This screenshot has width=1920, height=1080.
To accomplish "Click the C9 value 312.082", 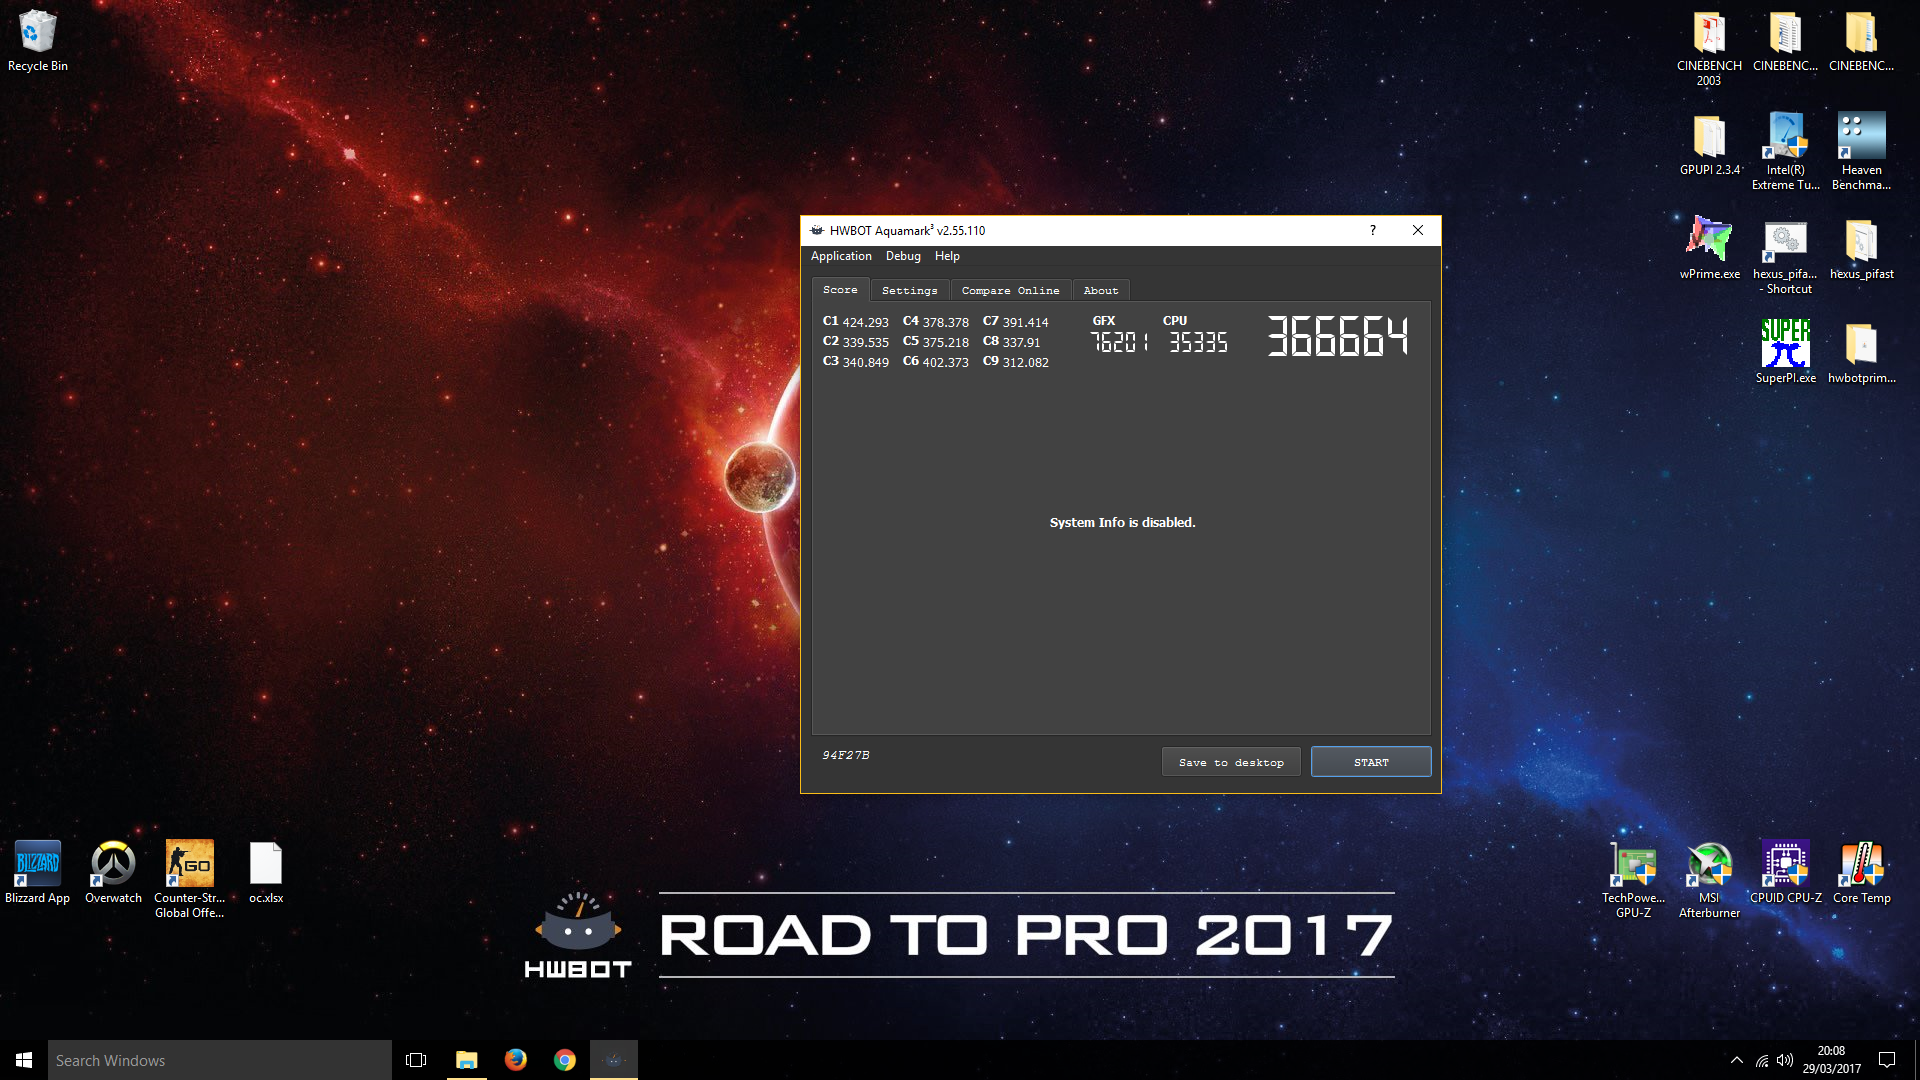I will (x=1025, y=362).
